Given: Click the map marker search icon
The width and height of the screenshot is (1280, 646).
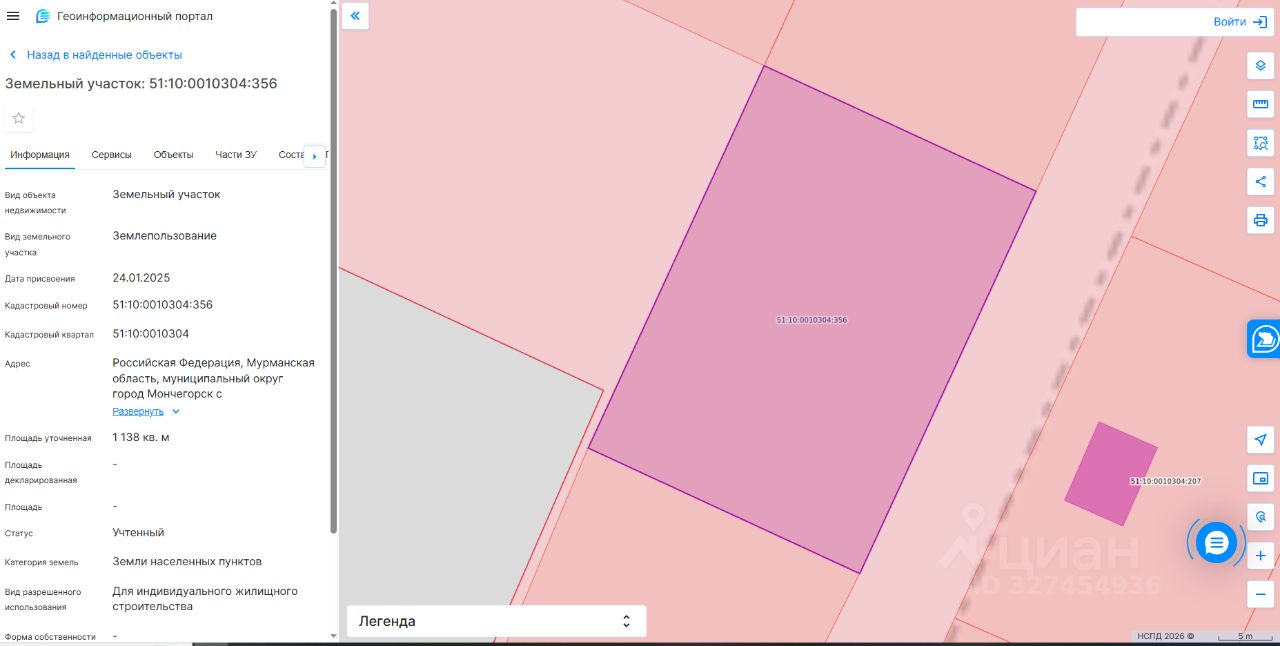Looking at the screenshot, I should 1260,517.
